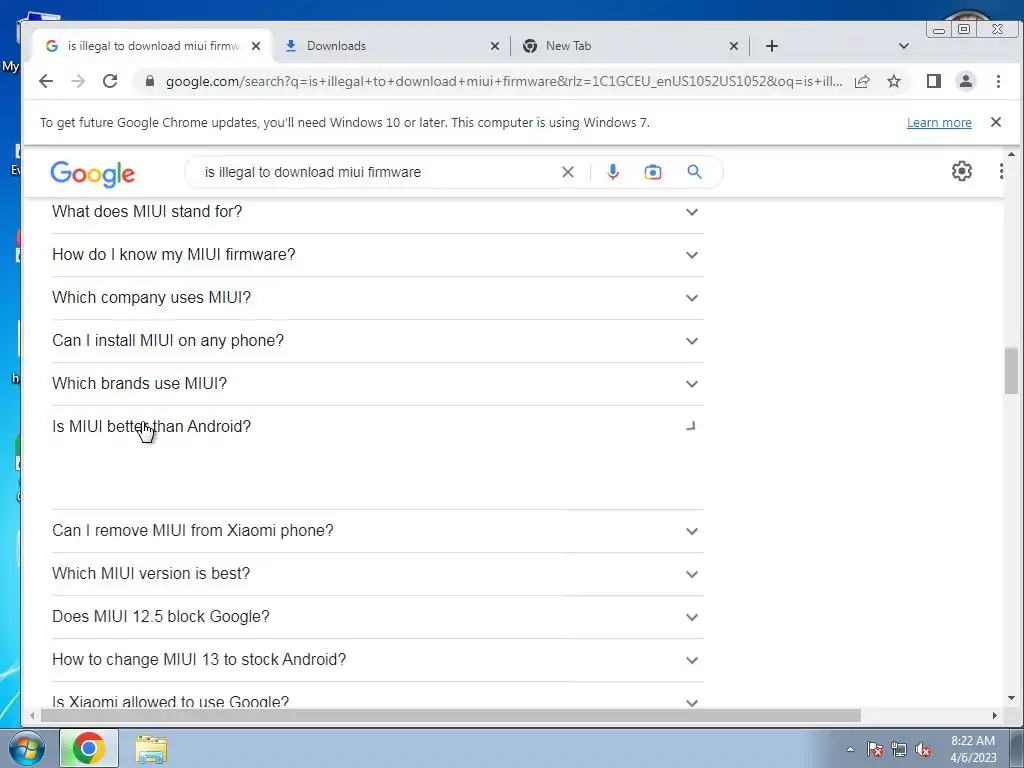
Task: Open a new browser tab
Action: point(772,46)
